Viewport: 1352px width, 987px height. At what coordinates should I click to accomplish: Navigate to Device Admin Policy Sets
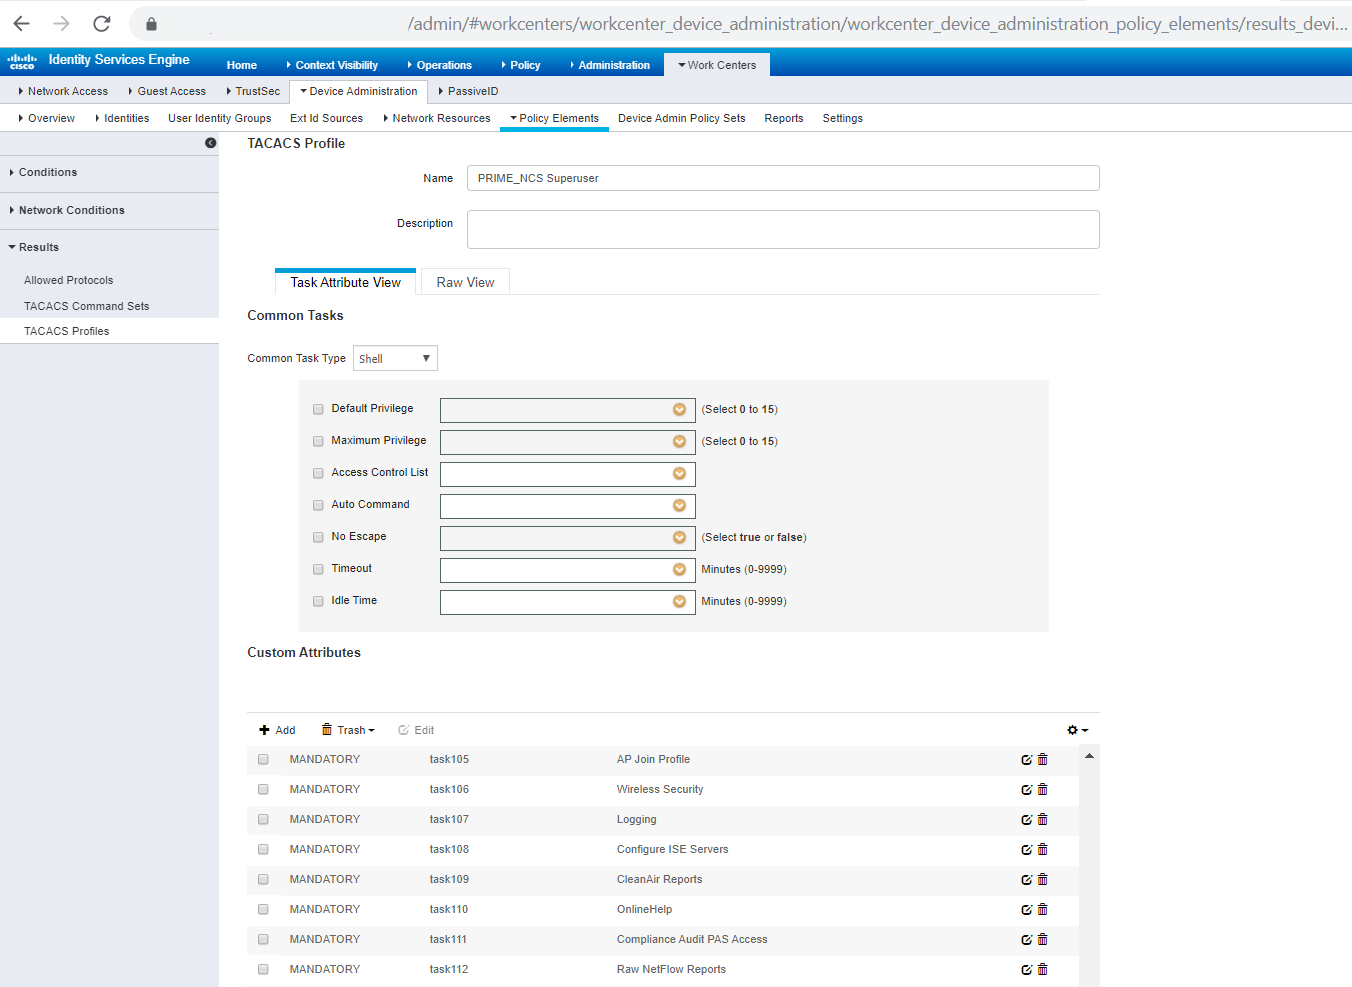click(x=681, y=118)
